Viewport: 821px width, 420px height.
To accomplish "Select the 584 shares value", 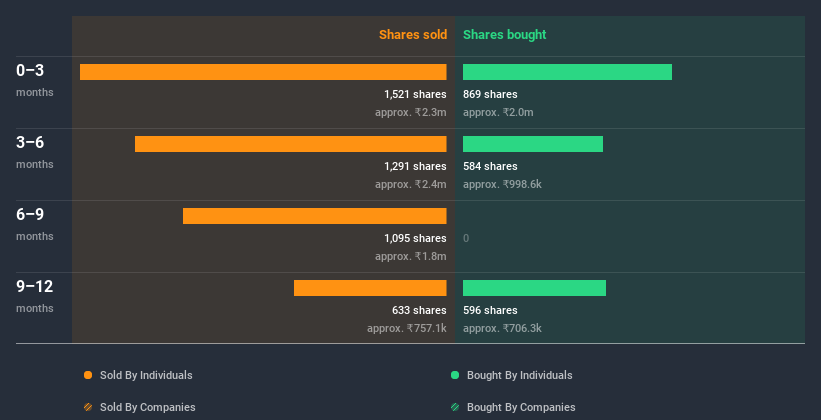I will 490,166.
